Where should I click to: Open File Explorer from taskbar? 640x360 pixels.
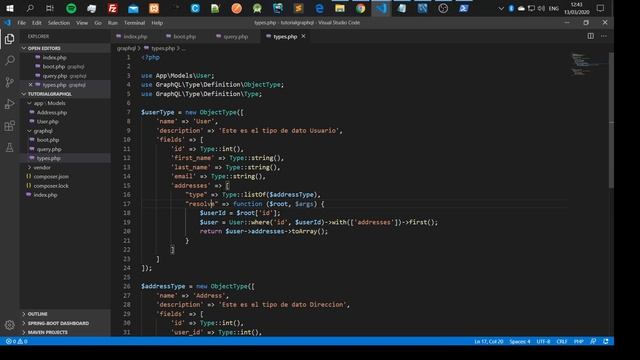340,8
